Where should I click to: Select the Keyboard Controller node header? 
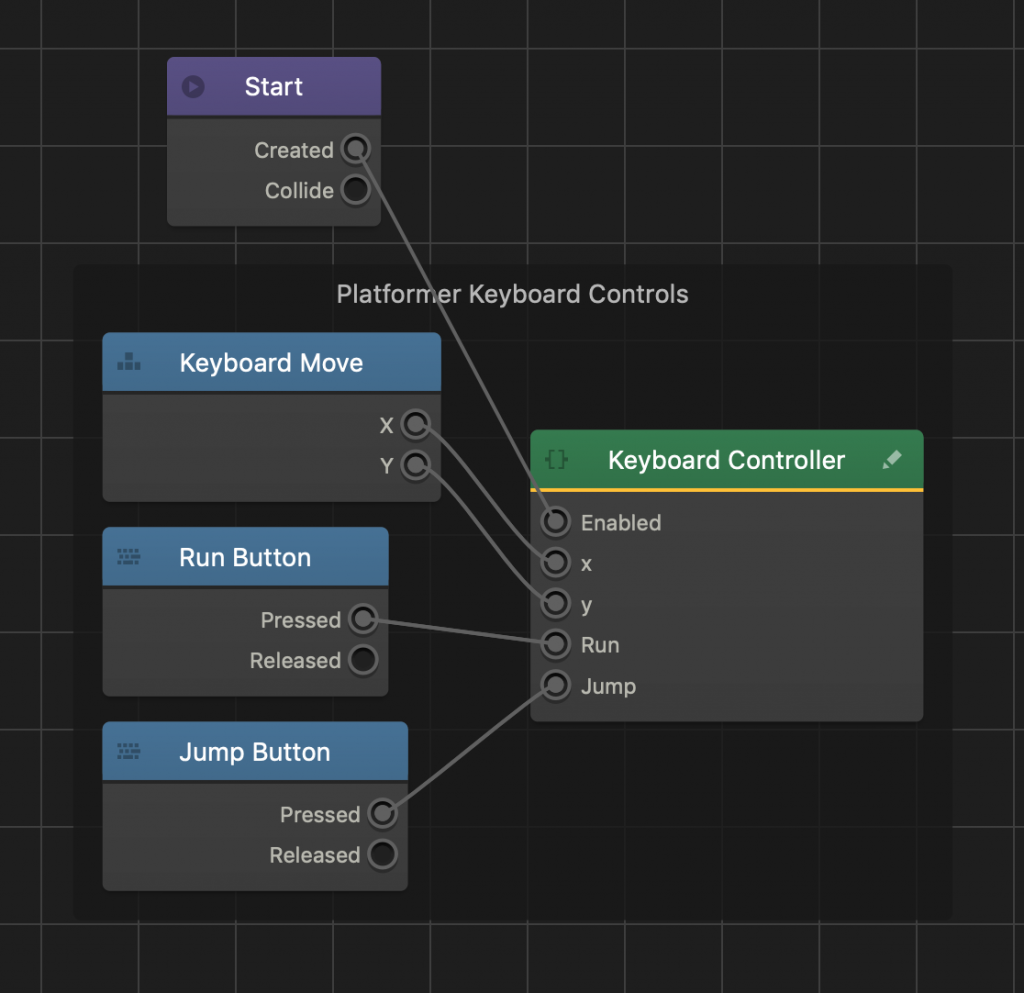(726, 459)
